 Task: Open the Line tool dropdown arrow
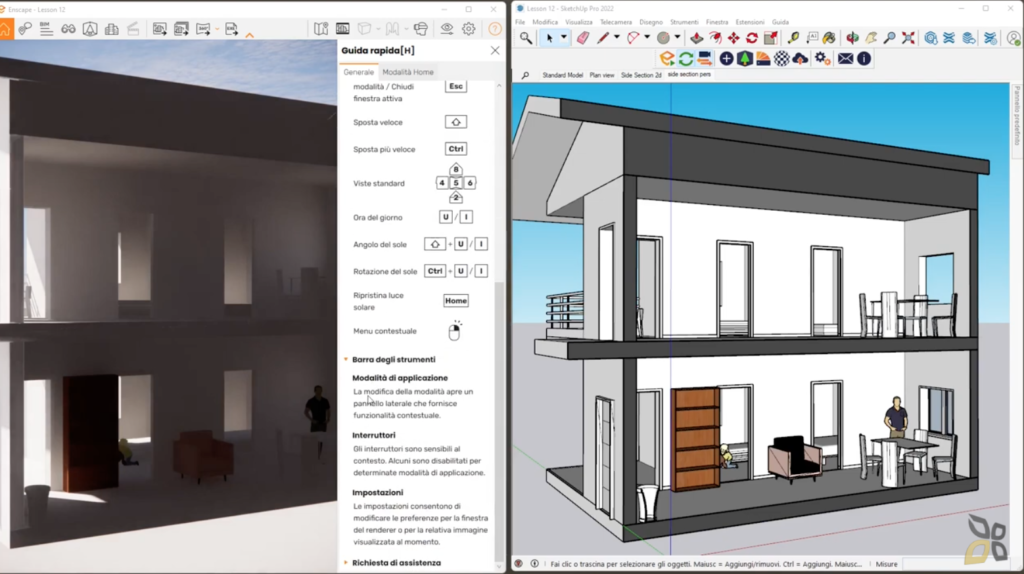coord(616,37)
